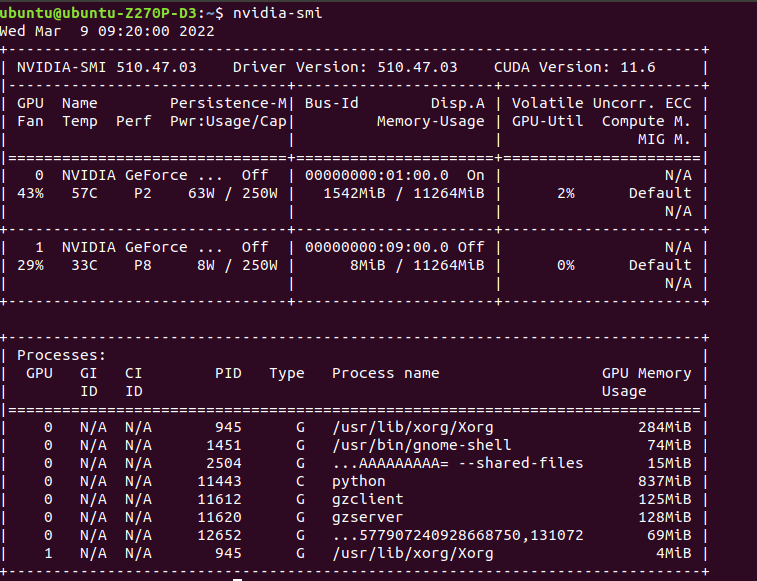
Task: Click the "Processes:" section label
Action: (61, 355)
